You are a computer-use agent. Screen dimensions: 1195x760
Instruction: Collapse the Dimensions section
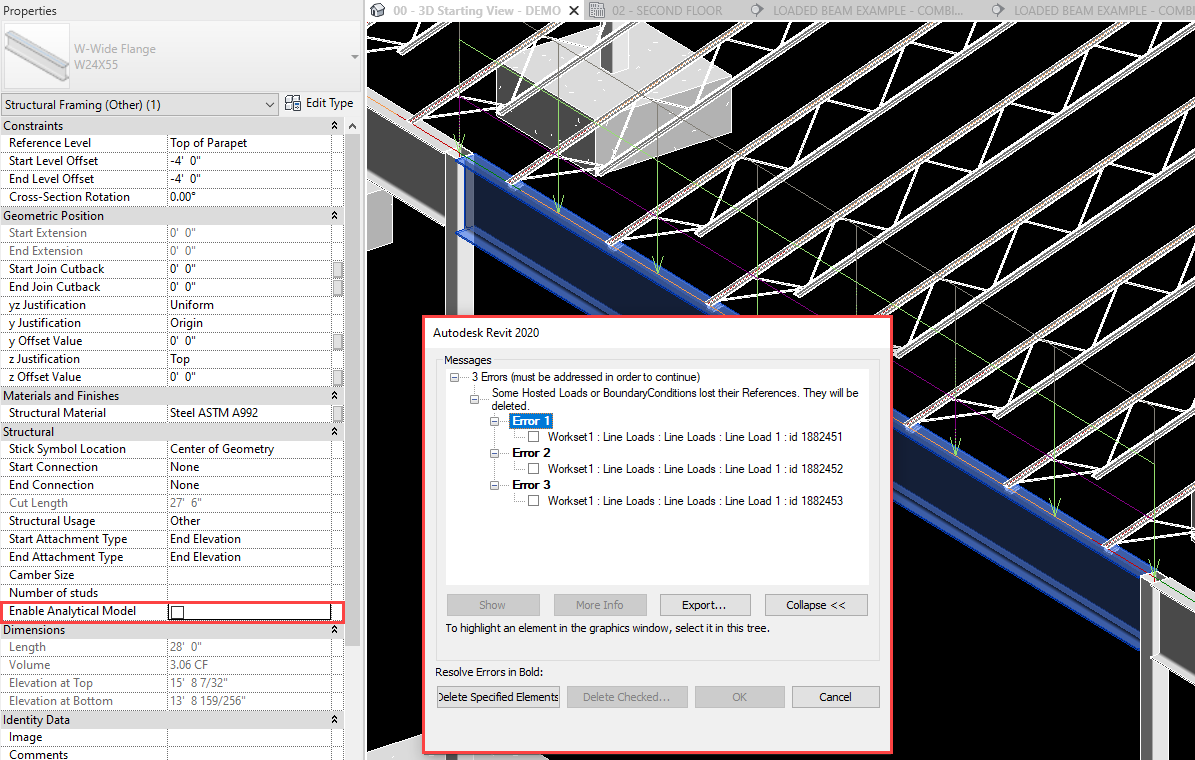tap(334, 630)
